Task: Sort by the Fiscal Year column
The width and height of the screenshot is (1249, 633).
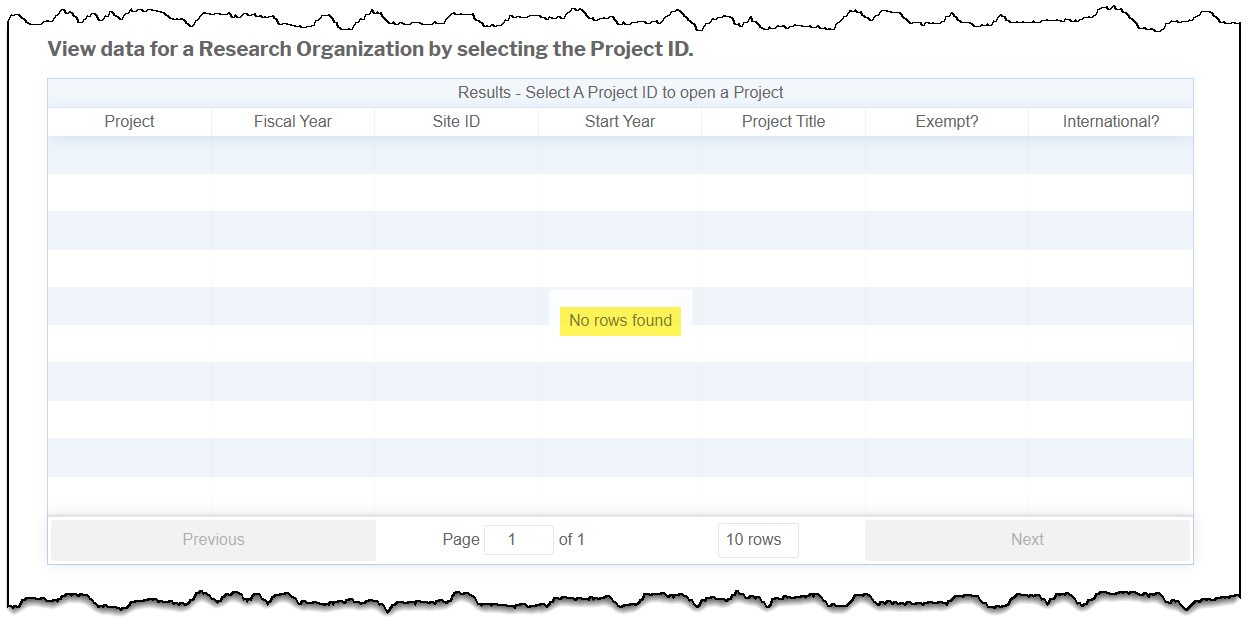Action: coord(292,122)
